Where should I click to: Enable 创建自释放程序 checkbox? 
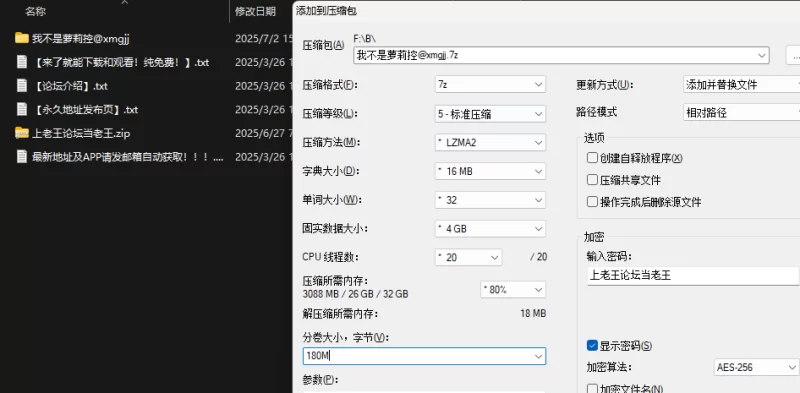click(592, 158)
